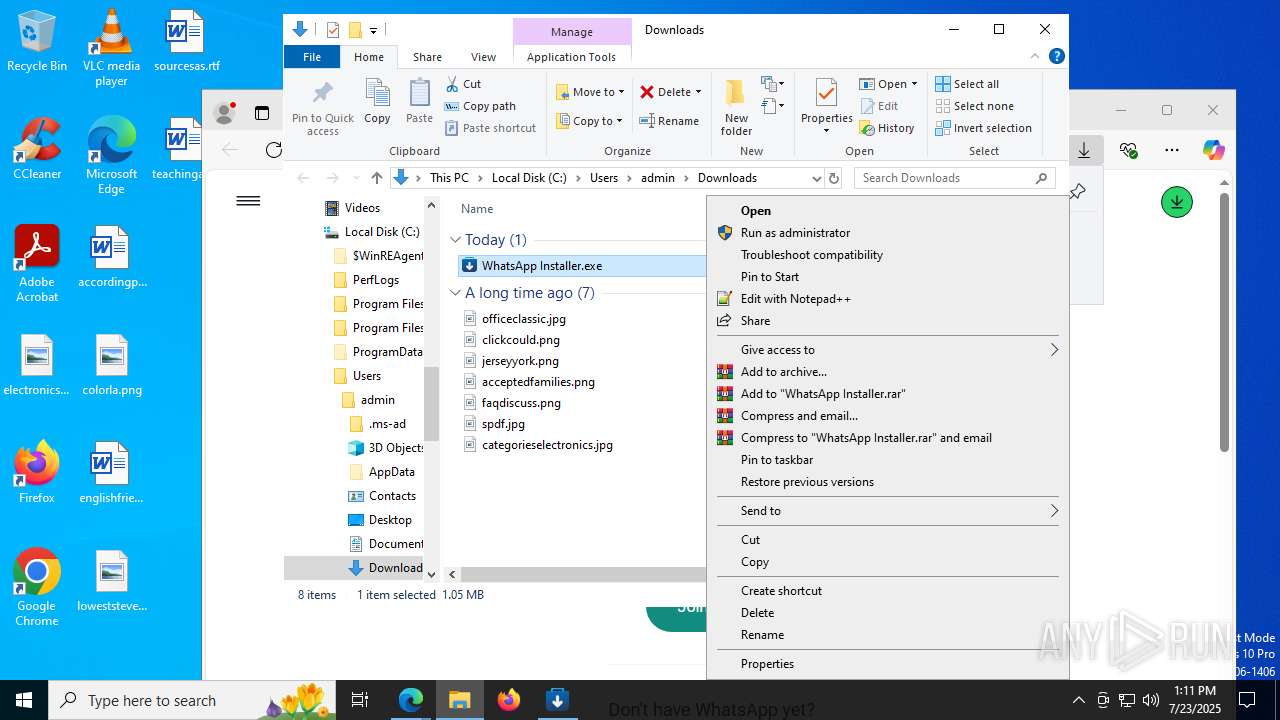Viewport: 1280px width, 720px height.
Task: Click Select none in ribbon
Action: (975, 106)
